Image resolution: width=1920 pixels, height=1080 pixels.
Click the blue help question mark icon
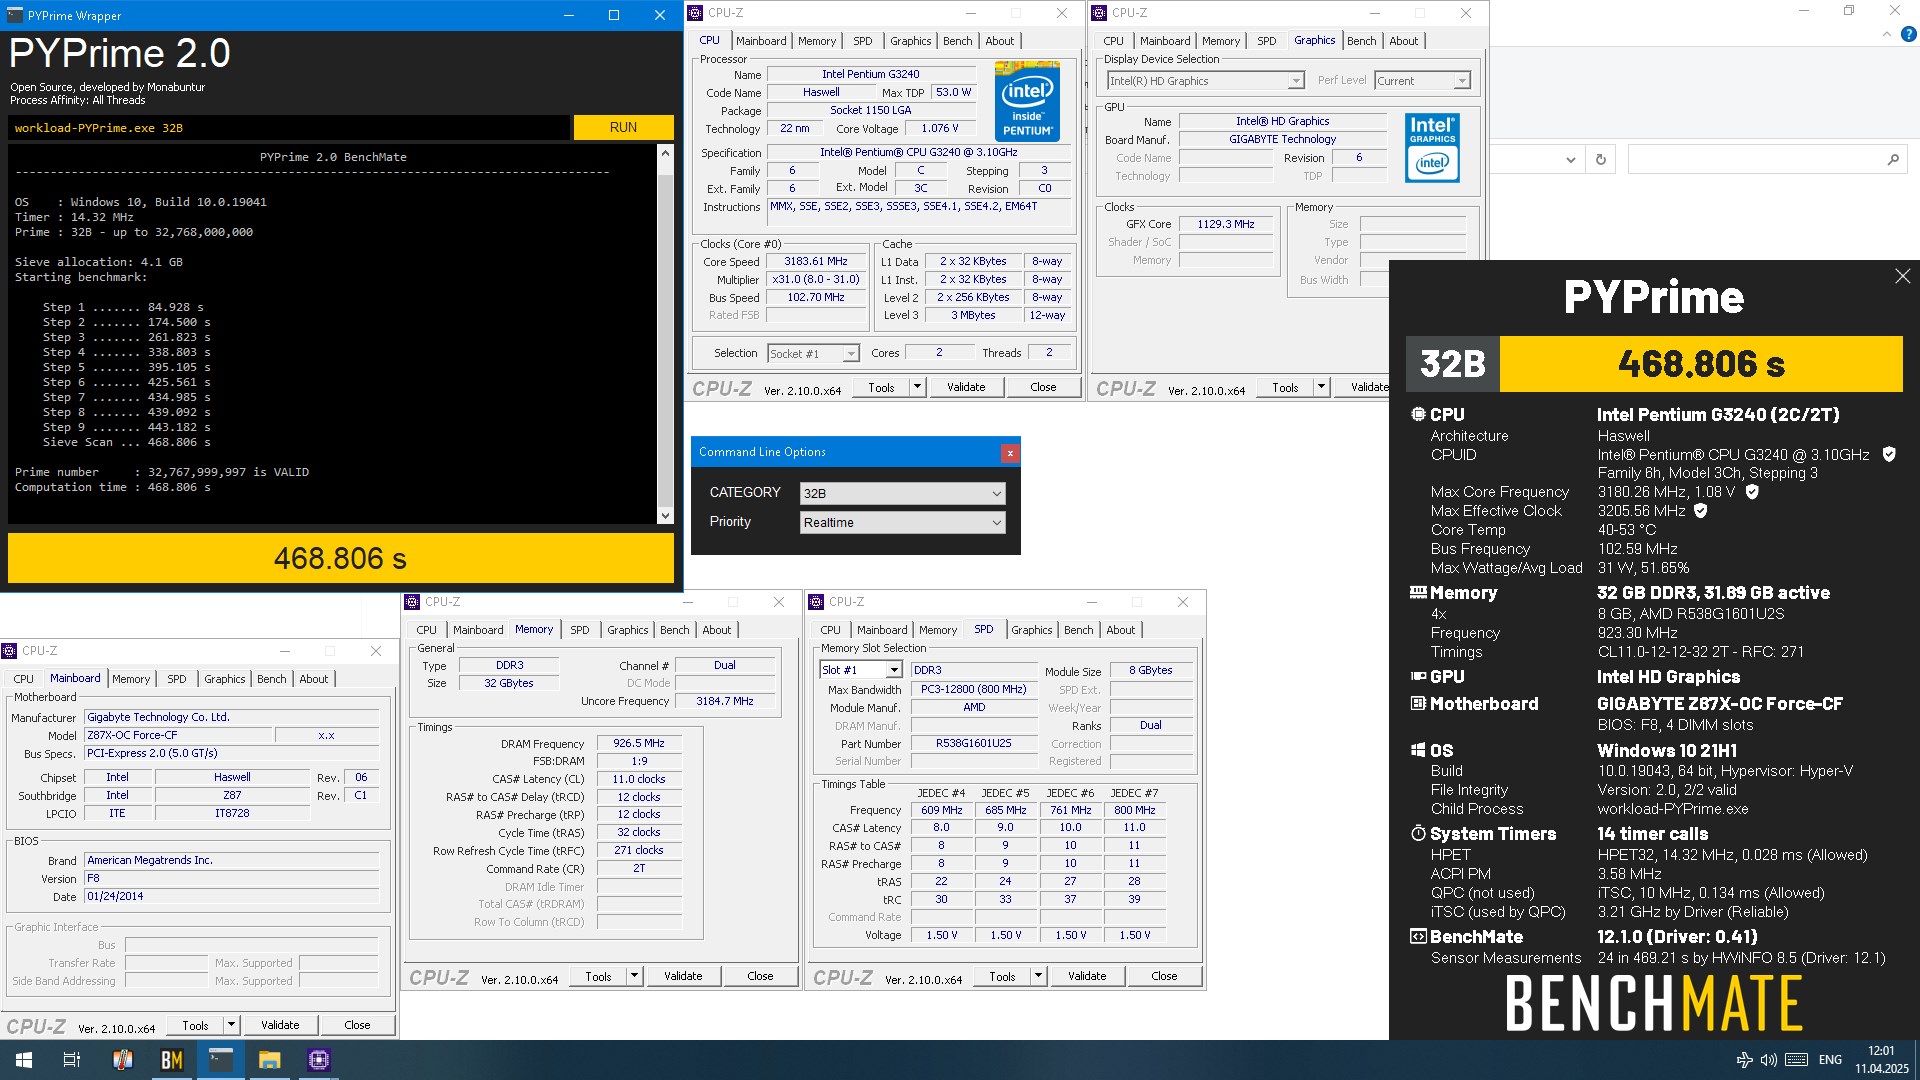[1908, 34]
